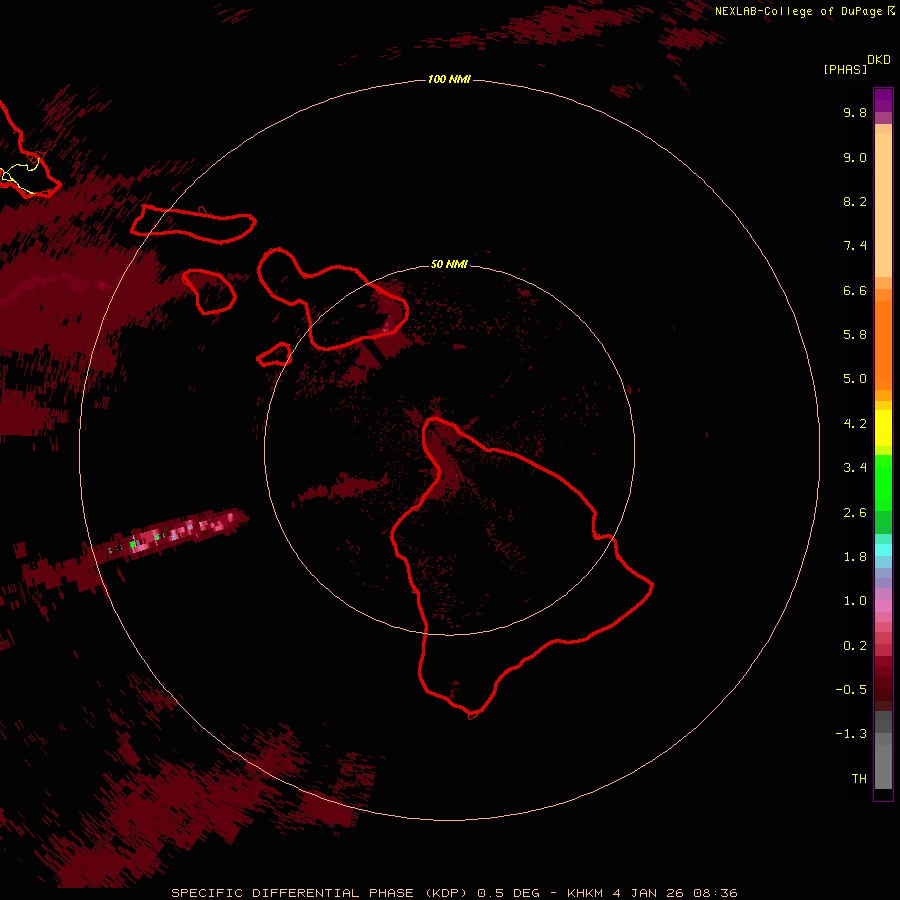Click the large peach segment of color scale
900x900 pixels.
(883, 205)
